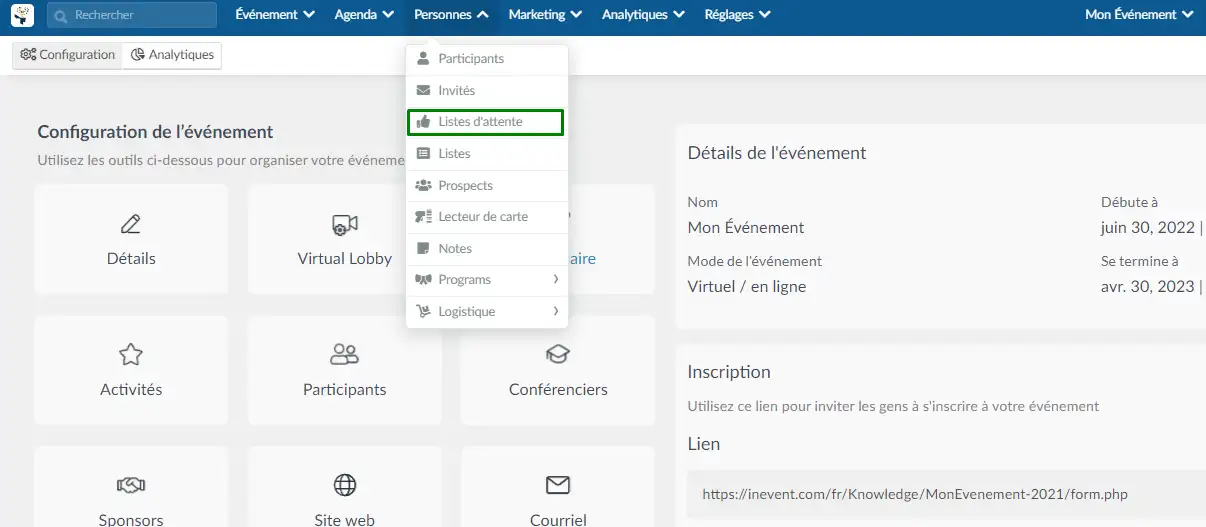Open the Courriel configuration card
Viewport: 1206px width, 527px height.
click(558, 487)
